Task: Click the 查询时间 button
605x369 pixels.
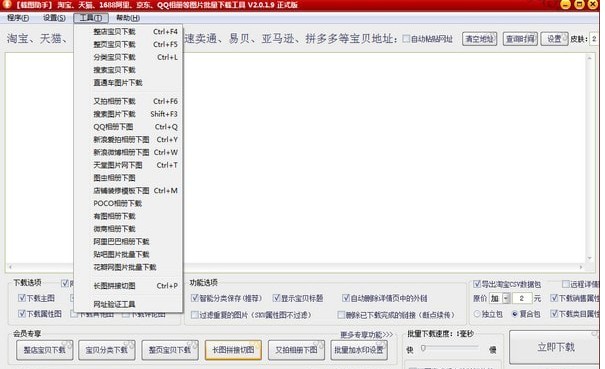Action: point(520,39)
